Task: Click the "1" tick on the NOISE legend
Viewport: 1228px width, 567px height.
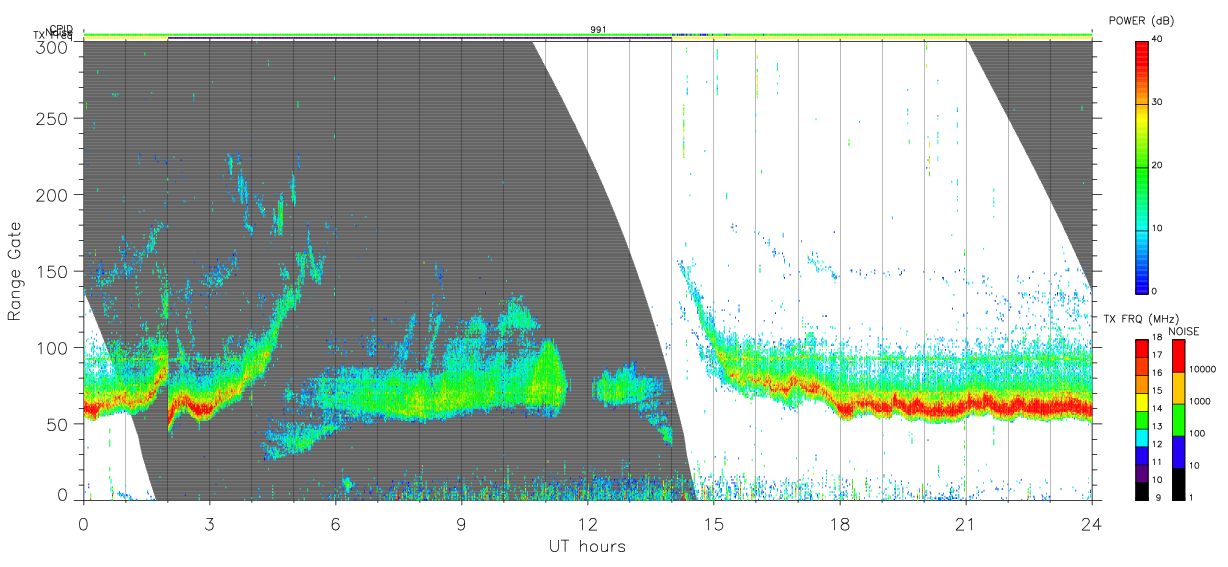Action: (1190, 497)
